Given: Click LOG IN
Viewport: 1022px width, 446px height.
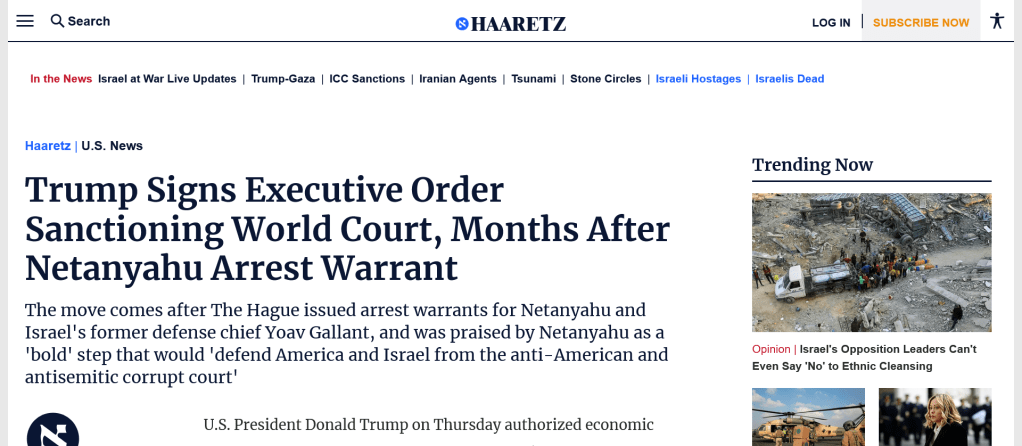Looking at the screenshot, I should [x=831, y=23].
